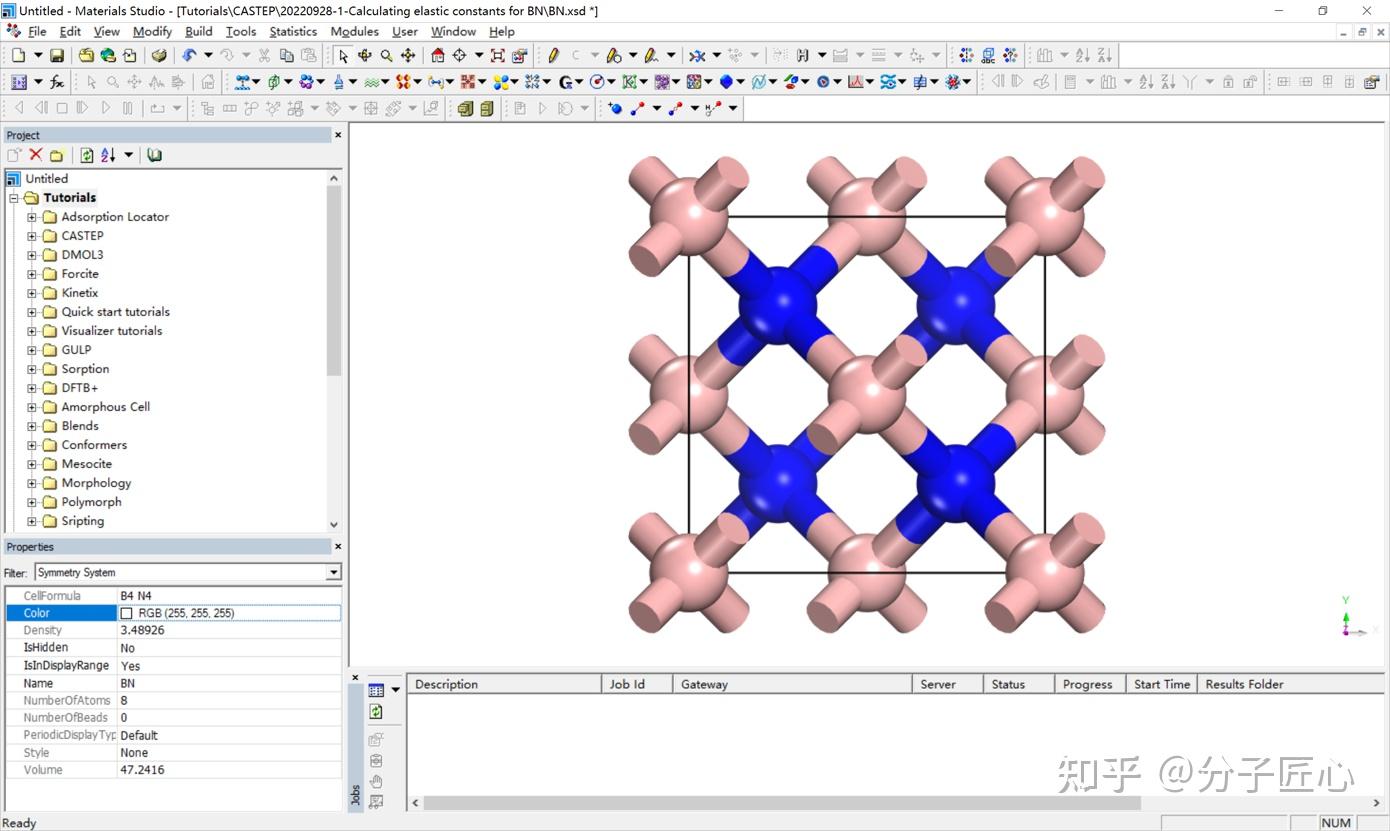Image resolution: width=1390 pixels, height=831 pixels.
Task: Select the Sketch Atom pencil tool
Action: click(552, 55)
